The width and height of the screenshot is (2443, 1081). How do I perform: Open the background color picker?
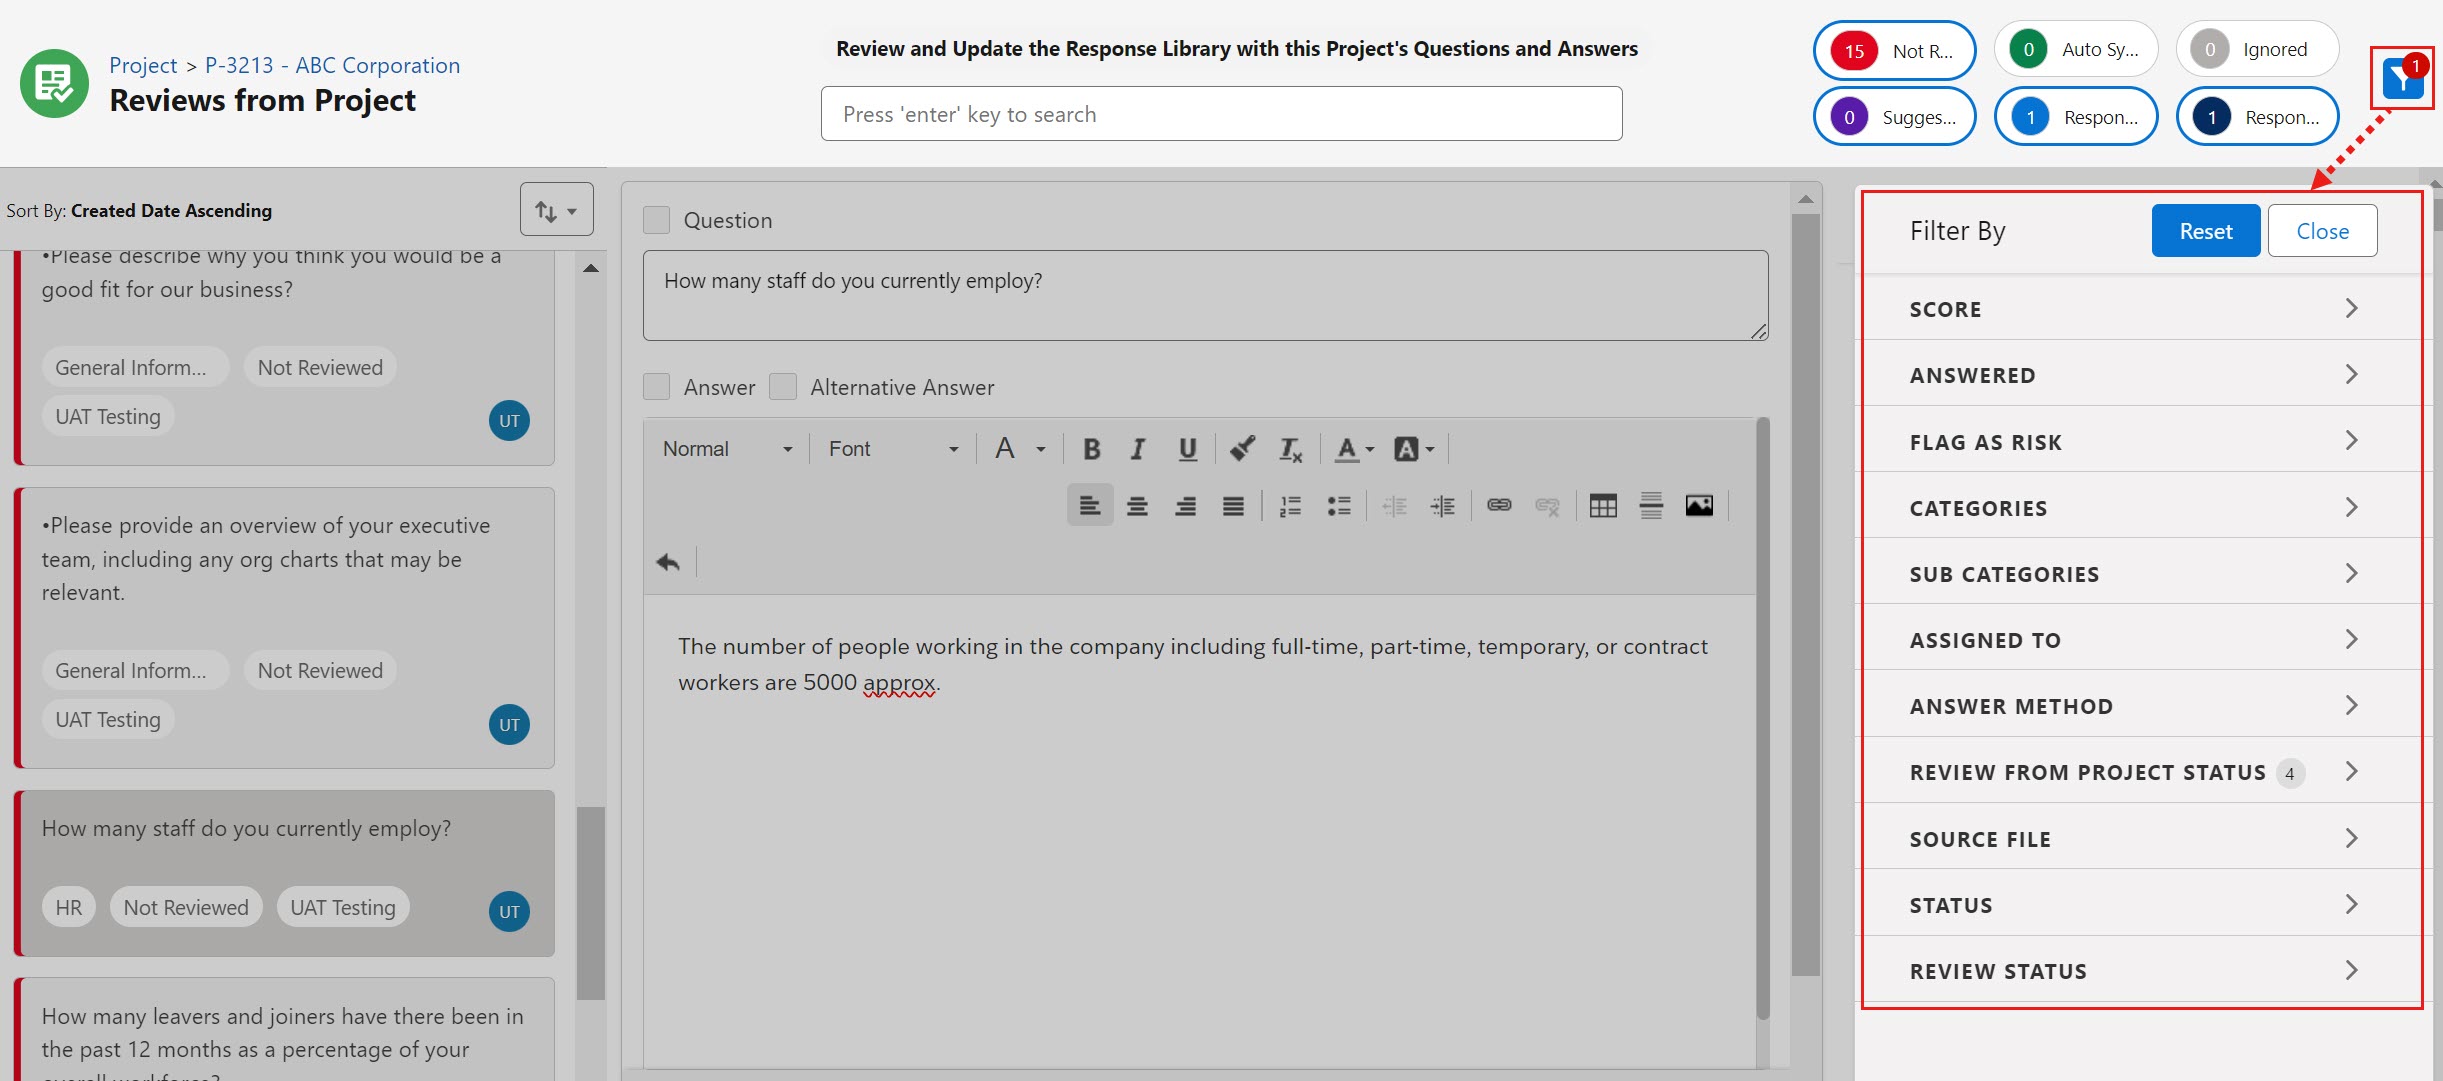(1414, 449)
